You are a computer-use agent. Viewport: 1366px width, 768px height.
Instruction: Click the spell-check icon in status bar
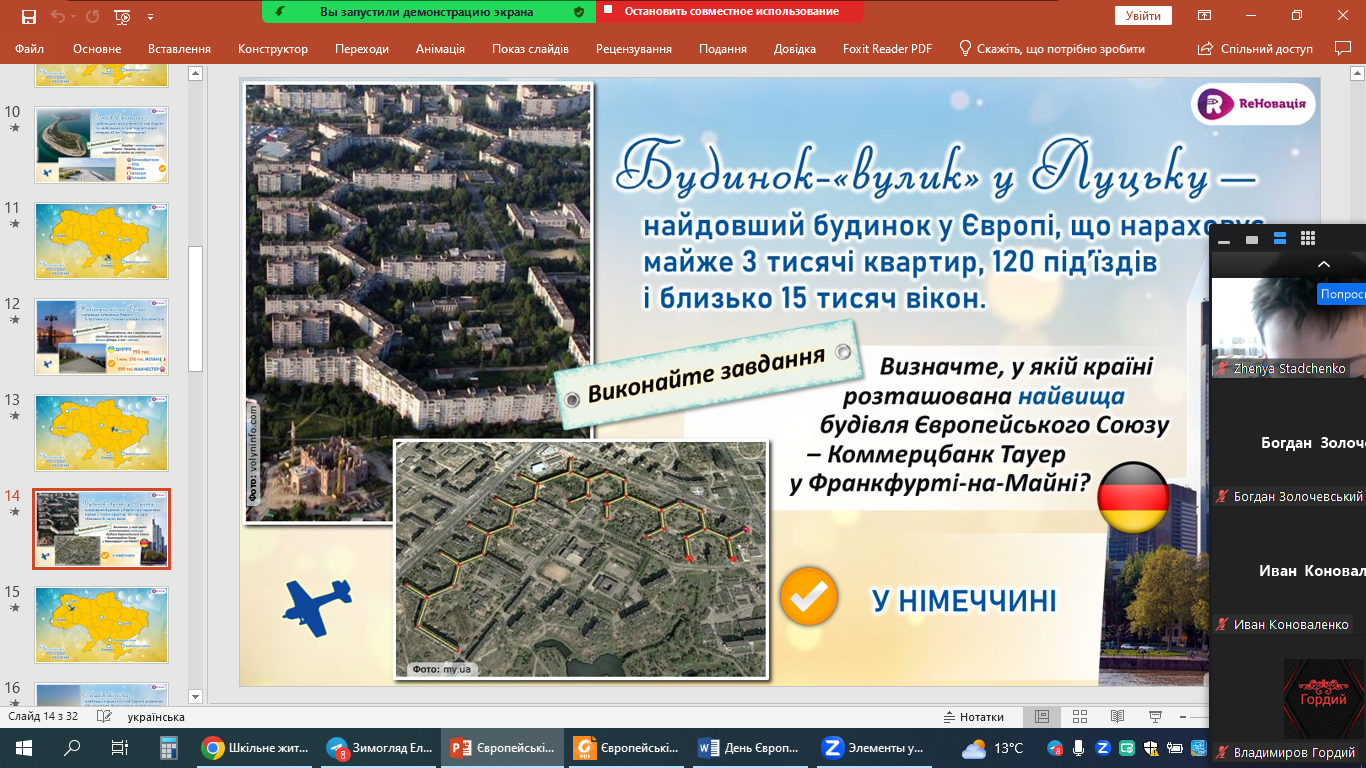tap(104, 717)
